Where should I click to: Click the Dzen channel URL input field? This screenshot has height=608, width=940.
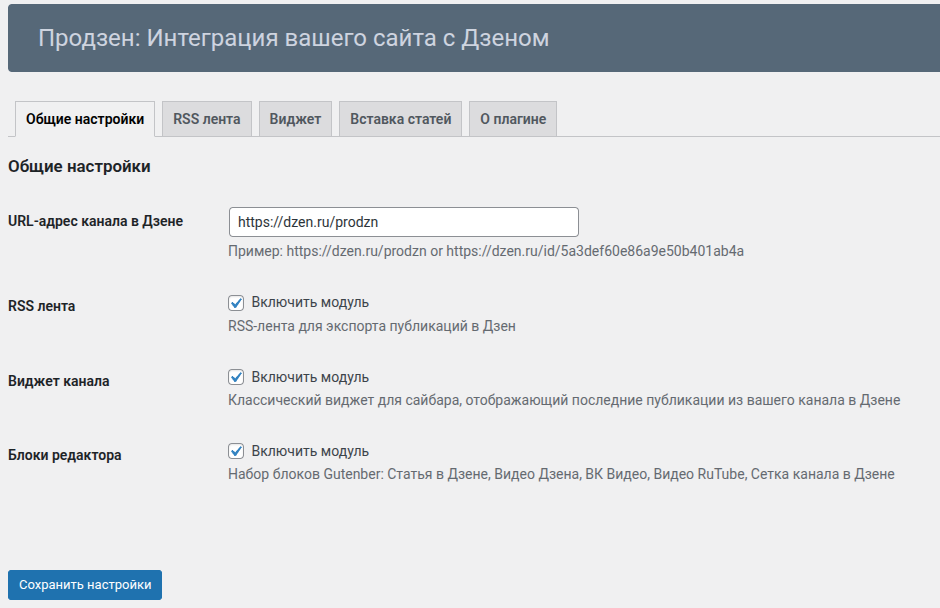coord(403,222)
